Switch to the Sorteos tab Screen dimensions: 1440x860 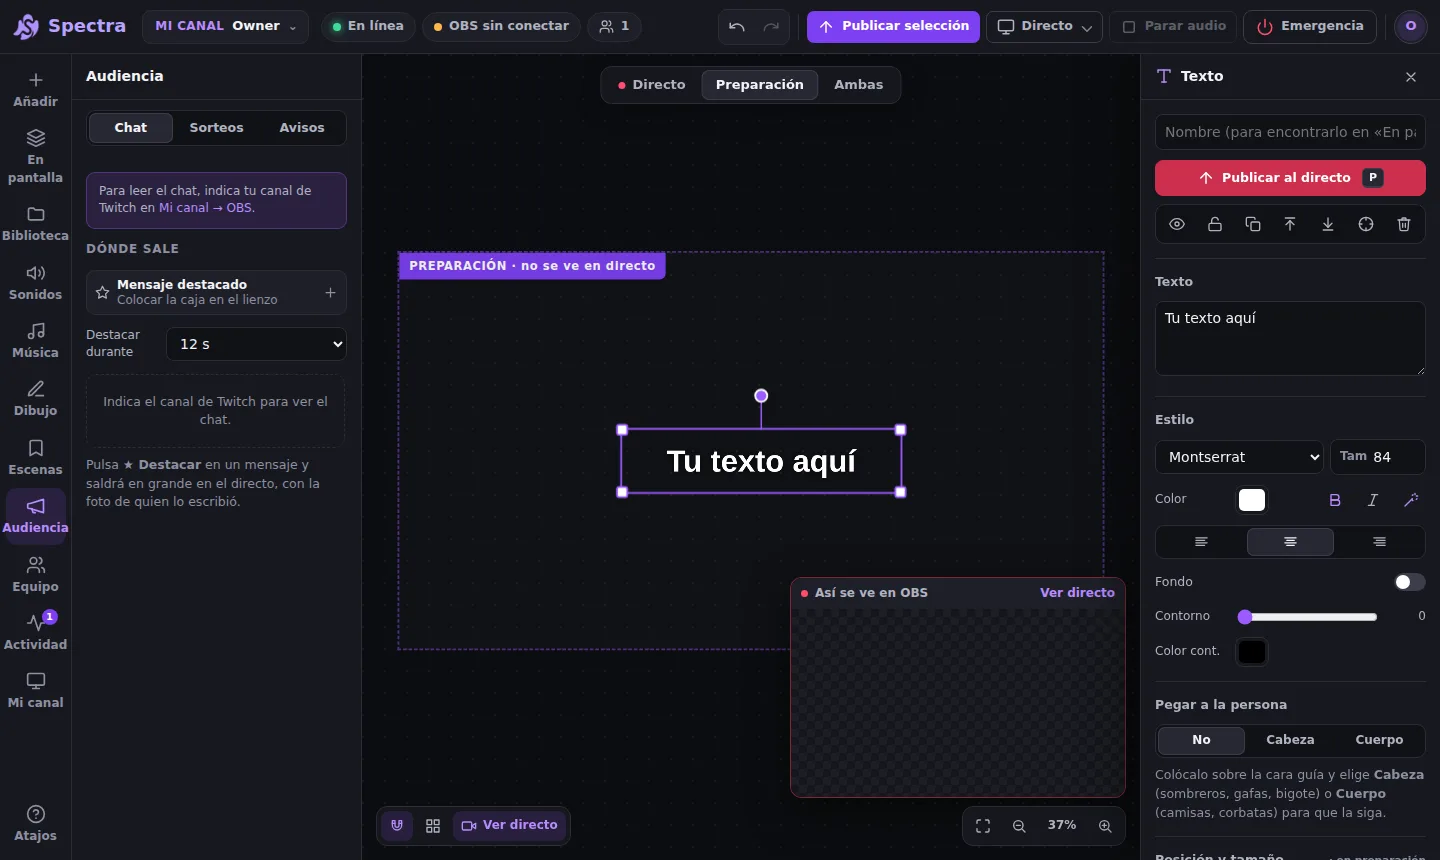(216, 128)
